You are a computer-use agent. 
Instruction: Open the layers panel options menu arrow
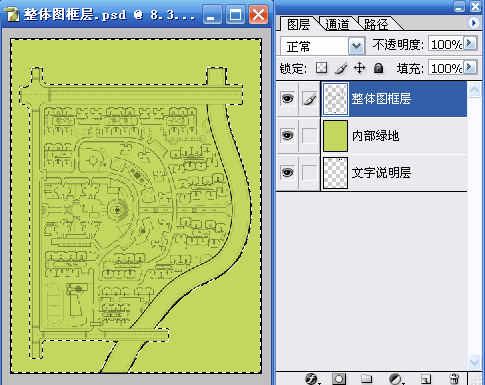click(473, 23)
